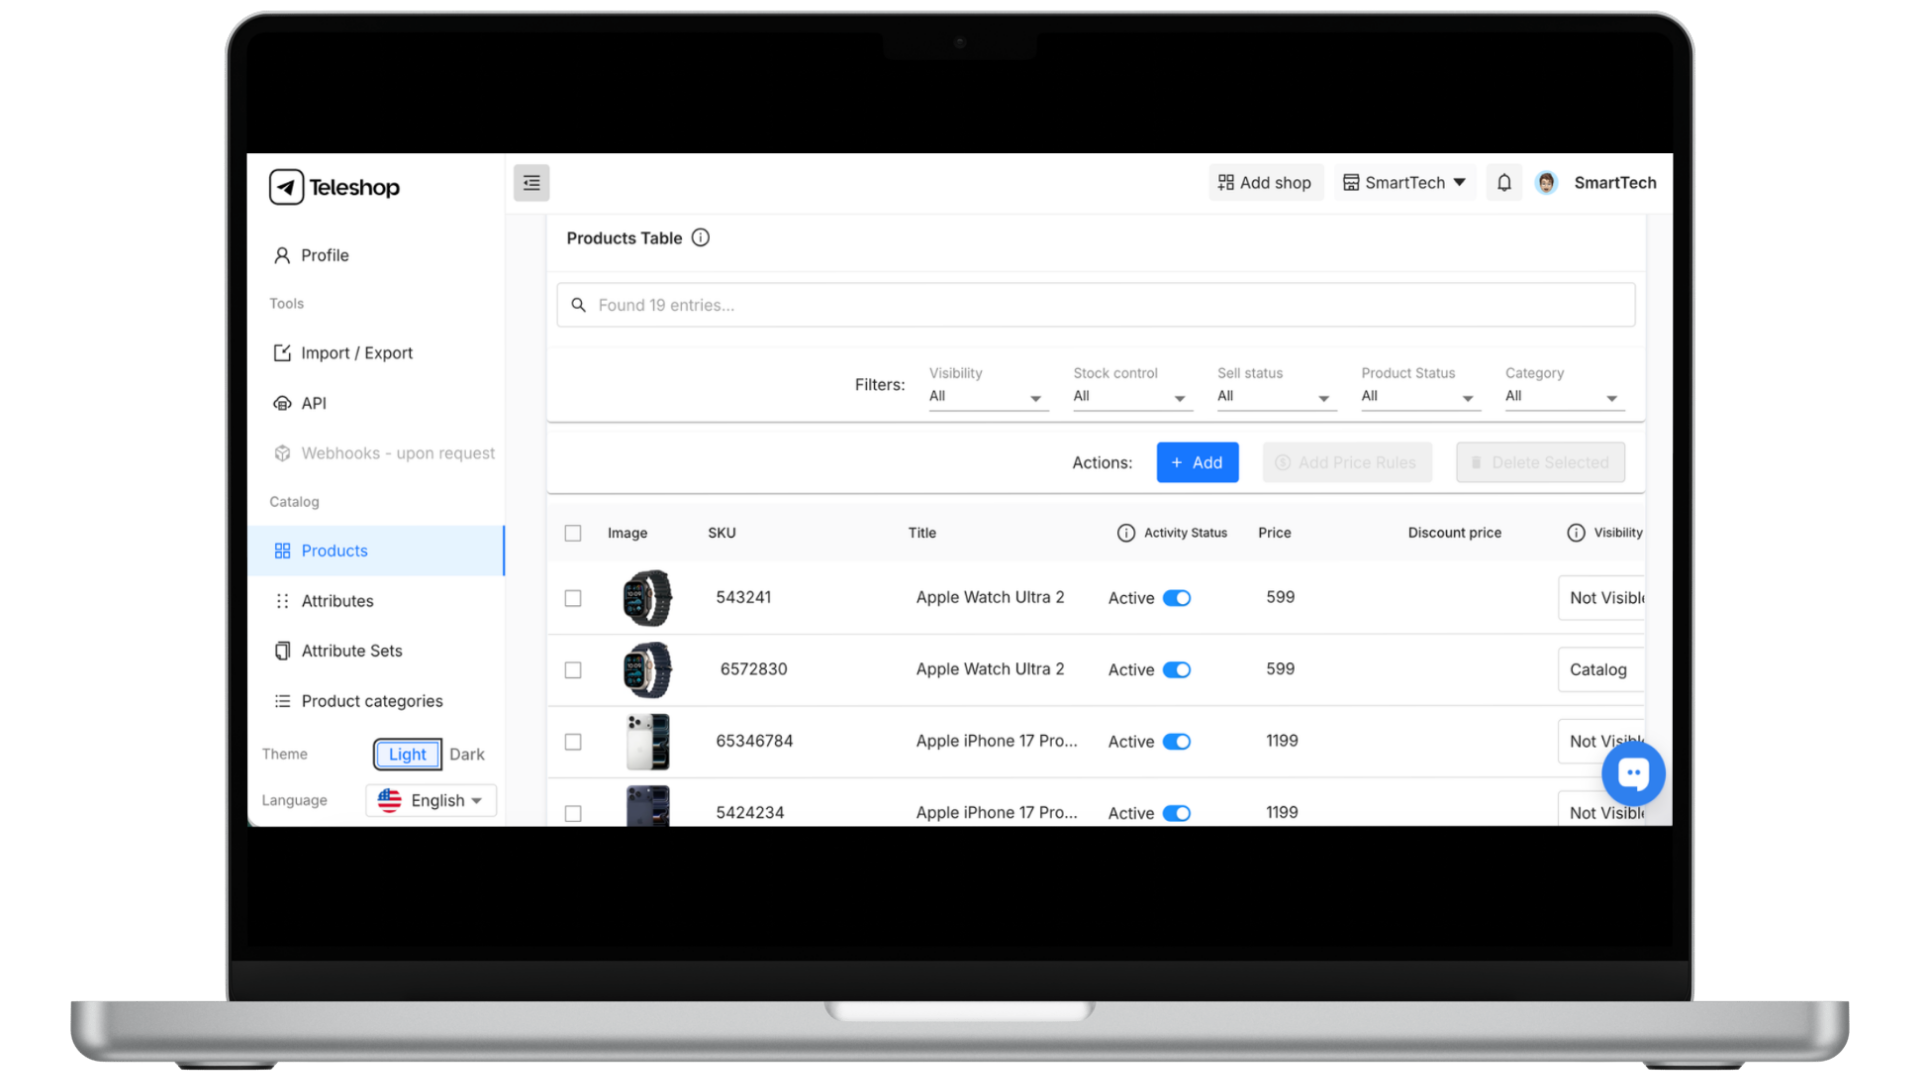
Task: Click the Webhooks sidebar item
Action: coord(397,452)
